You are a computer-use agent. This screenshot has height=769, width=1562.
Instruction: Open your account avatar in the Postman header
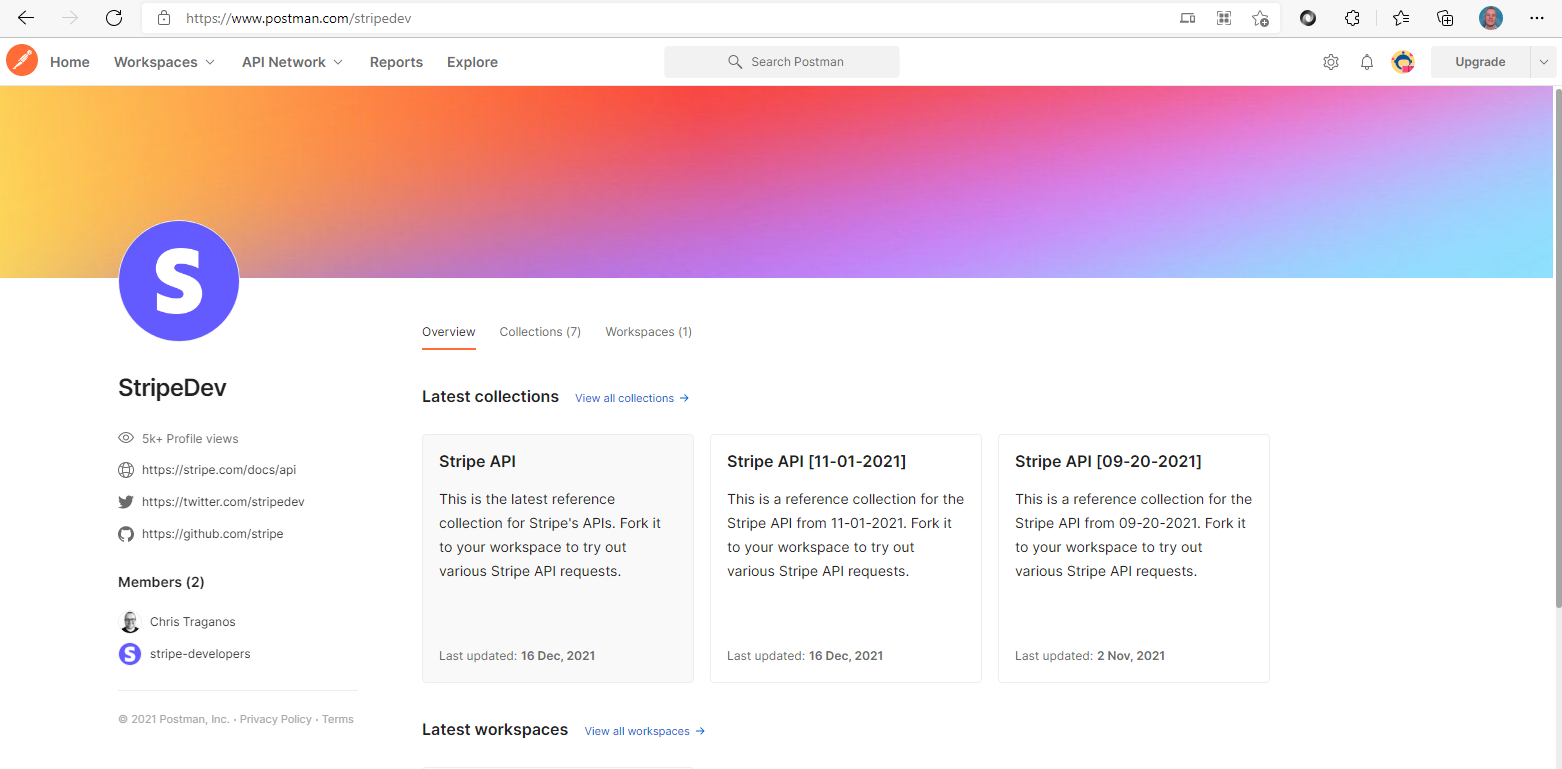[1402, 61]
